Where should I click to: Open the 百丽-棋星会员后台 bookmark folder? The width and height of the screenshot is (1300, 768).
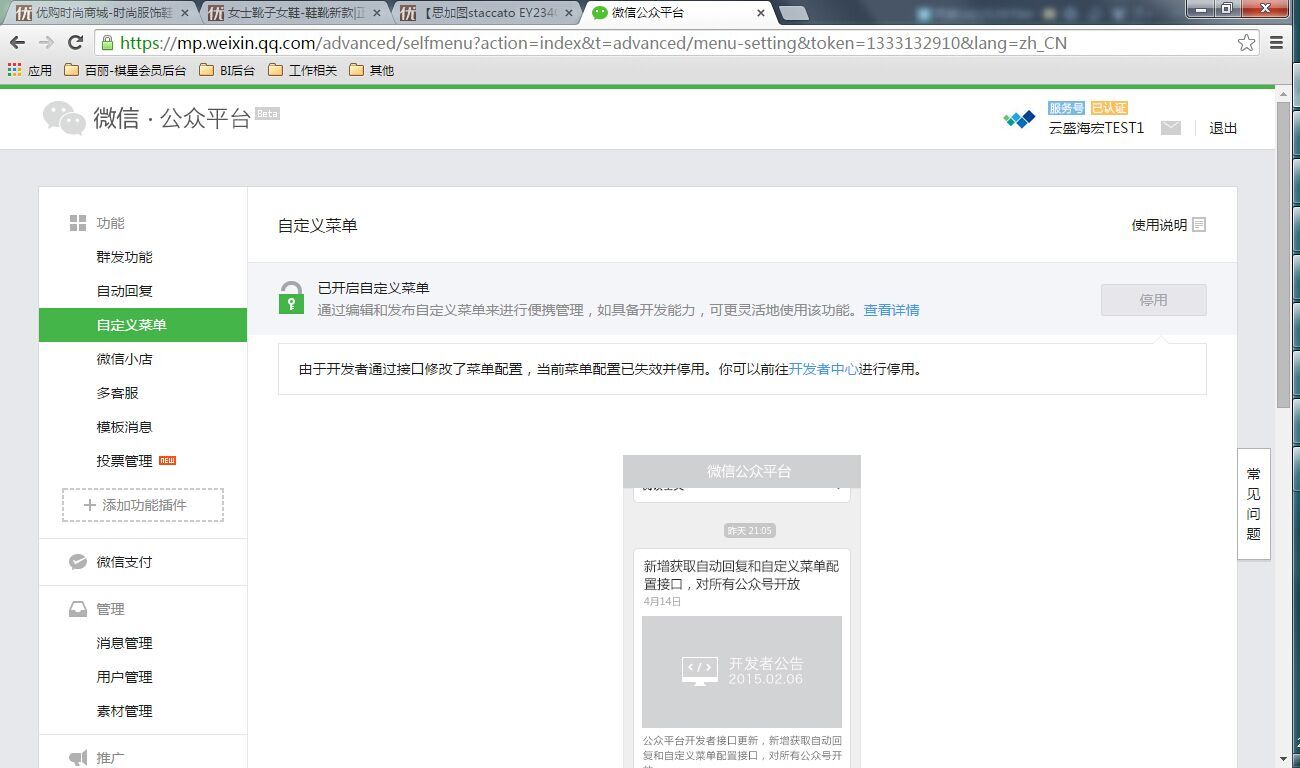125,70
